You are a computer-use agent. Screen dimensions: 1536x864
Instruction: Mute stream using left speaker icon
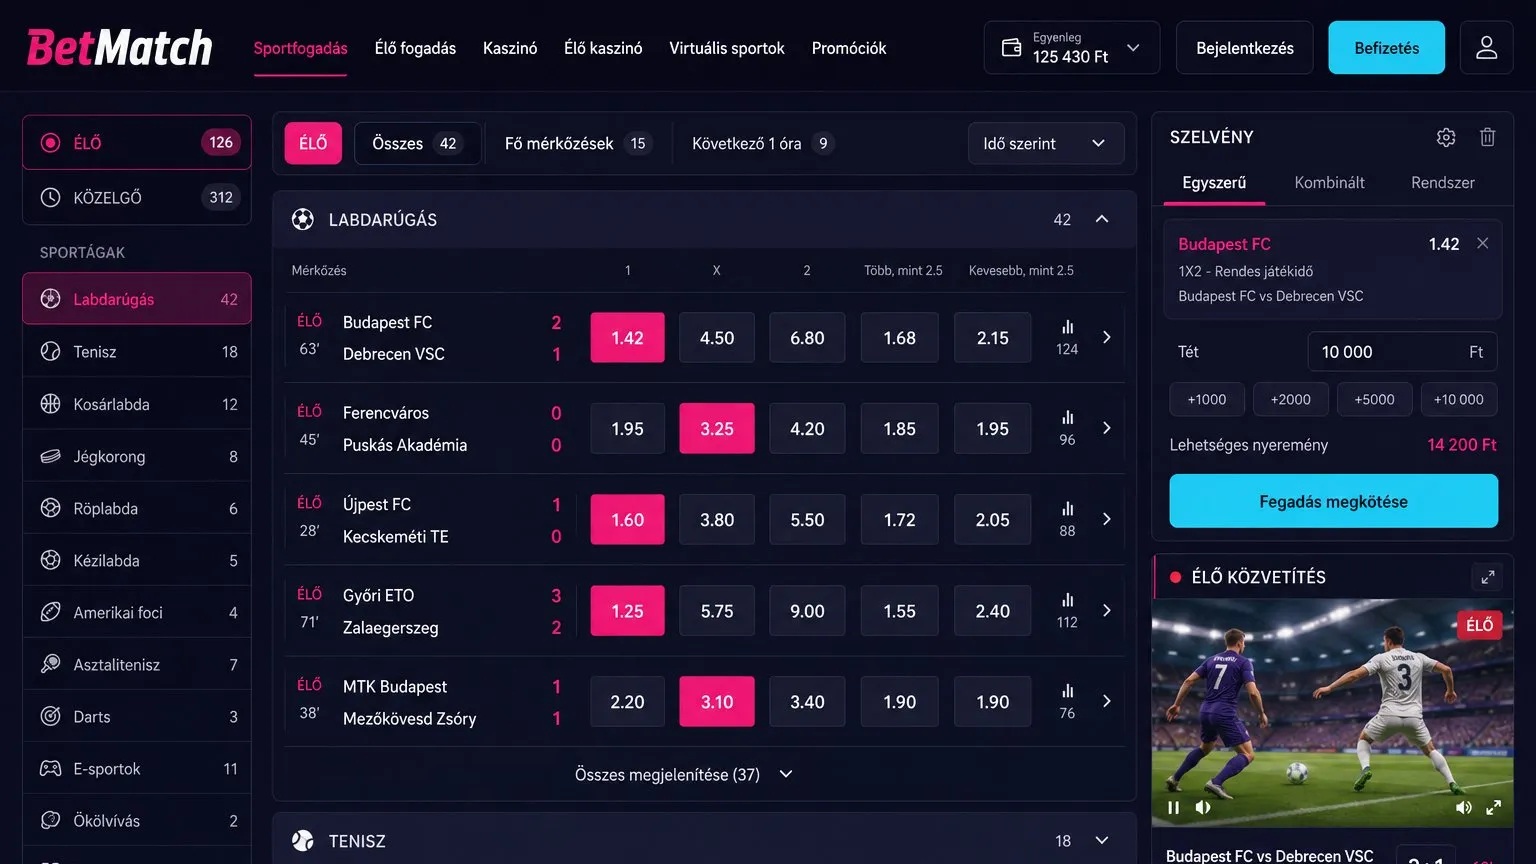[1203, 807]
